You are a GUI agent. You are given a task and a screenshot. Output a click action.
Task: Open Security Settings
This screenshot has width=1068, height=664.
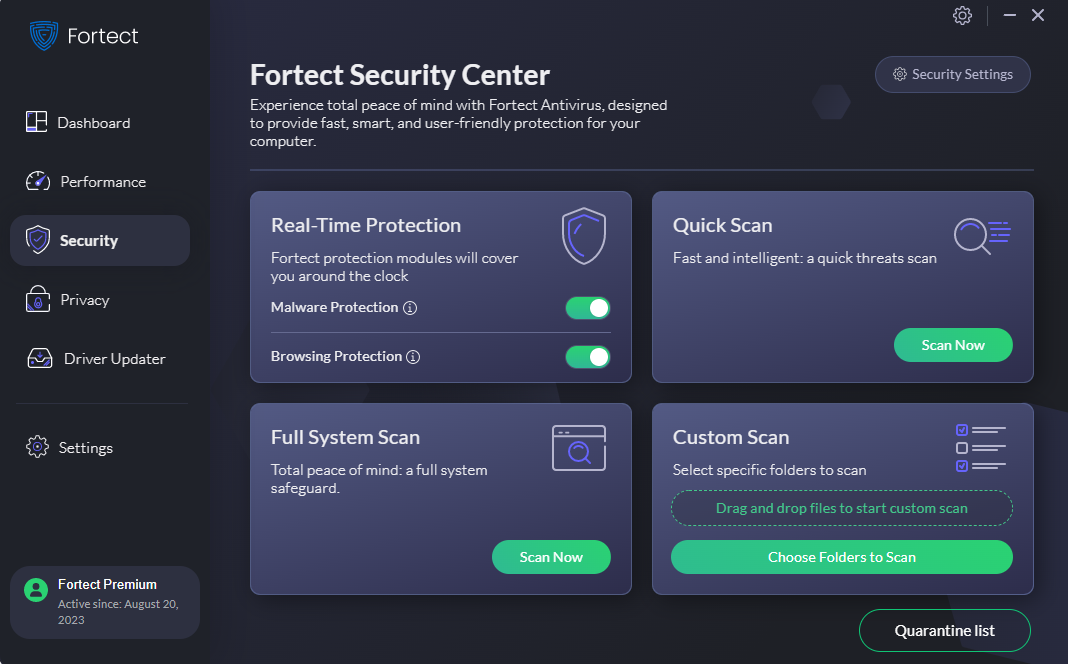(x=952, y=74)
